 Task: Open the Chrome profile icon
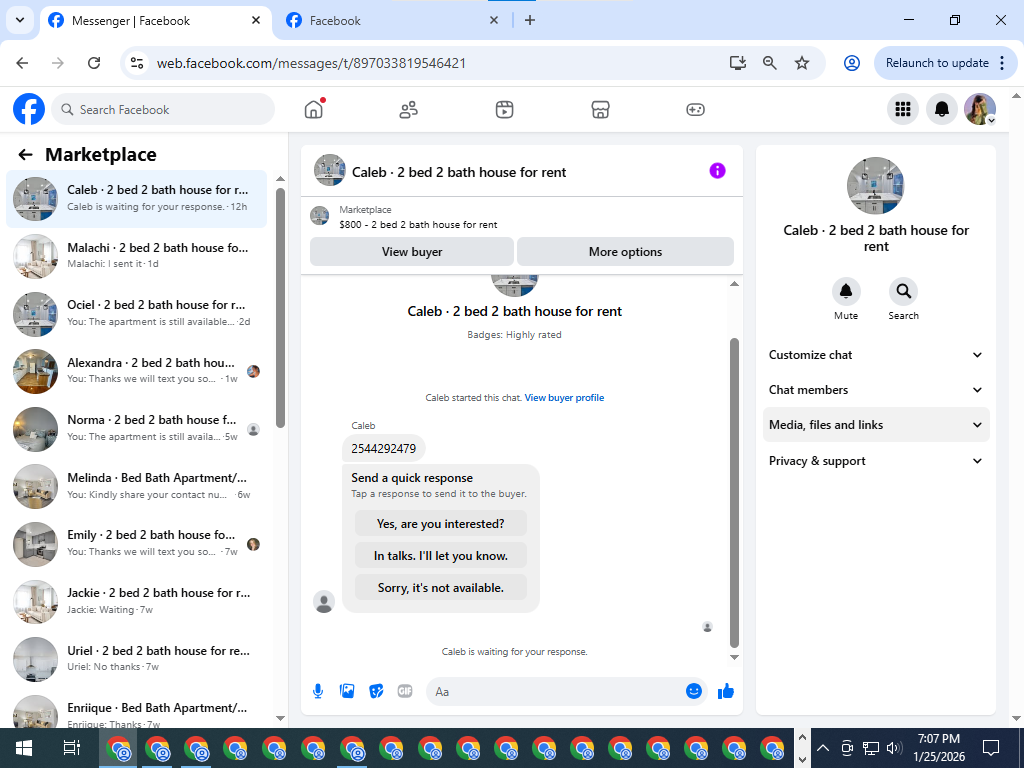tap(852, 63)
